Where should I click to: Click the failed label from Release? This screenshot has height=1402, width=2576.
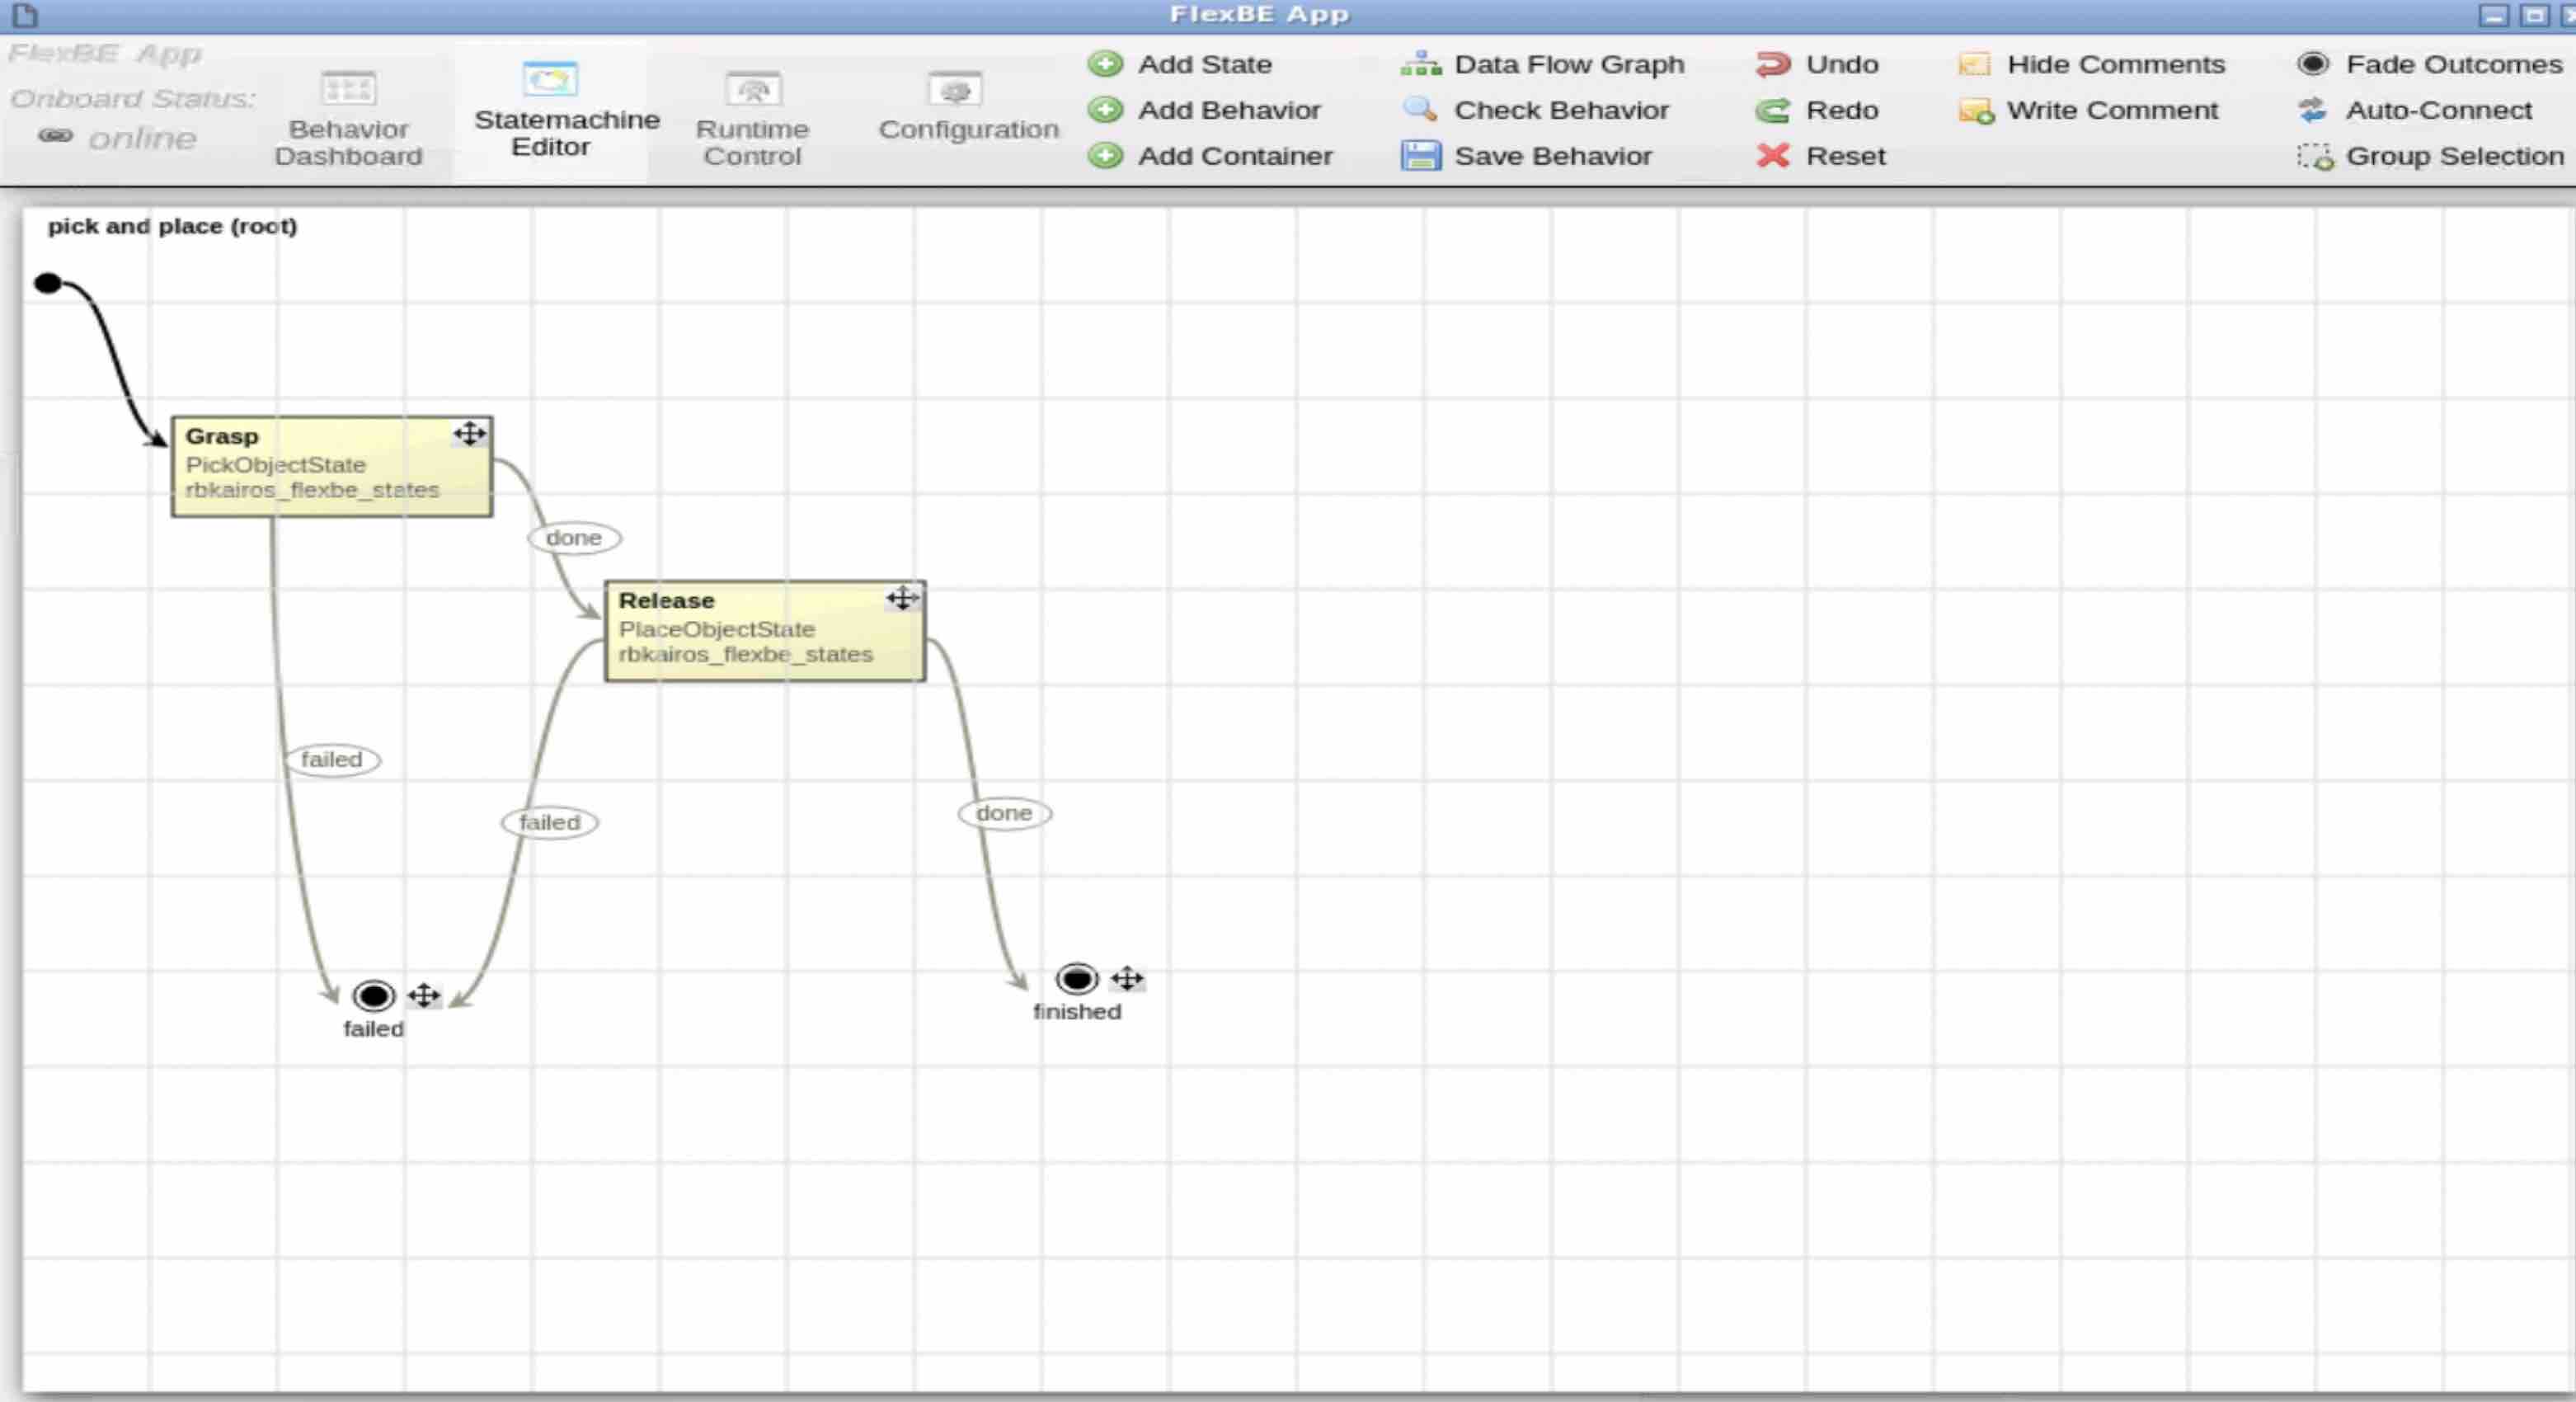[550, 823]
